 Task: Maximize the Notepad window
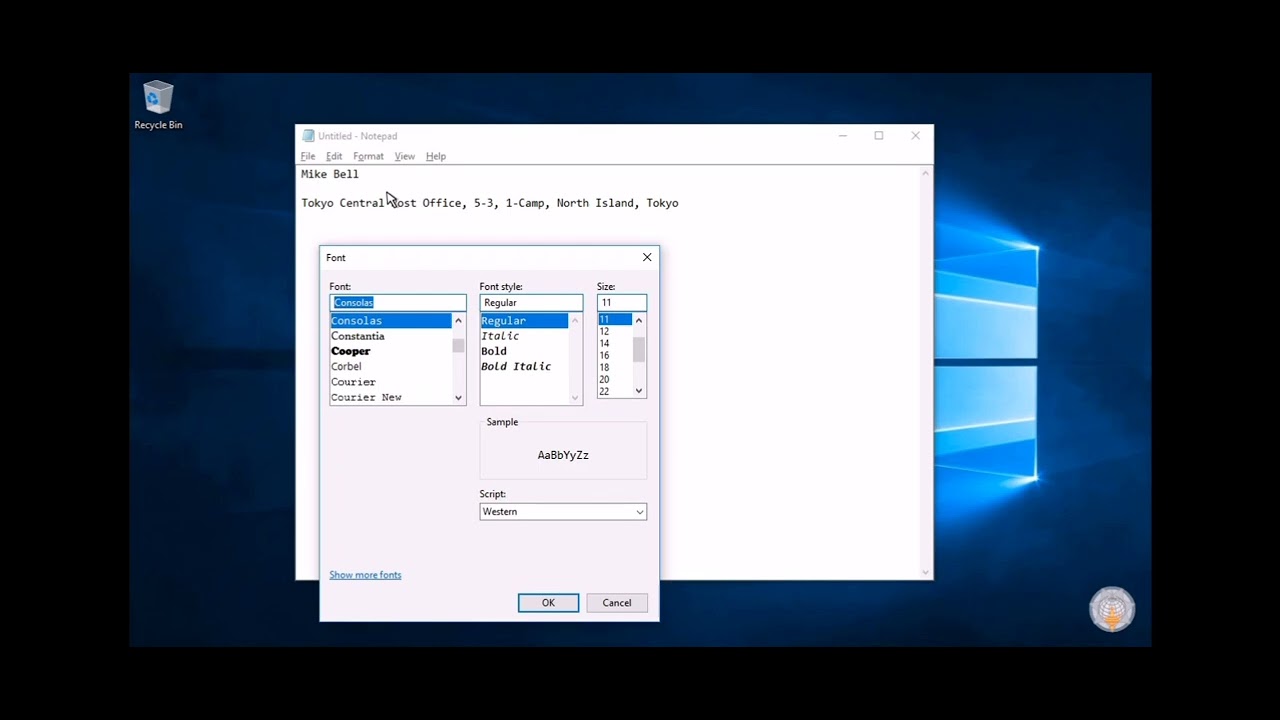pos(879,136)
